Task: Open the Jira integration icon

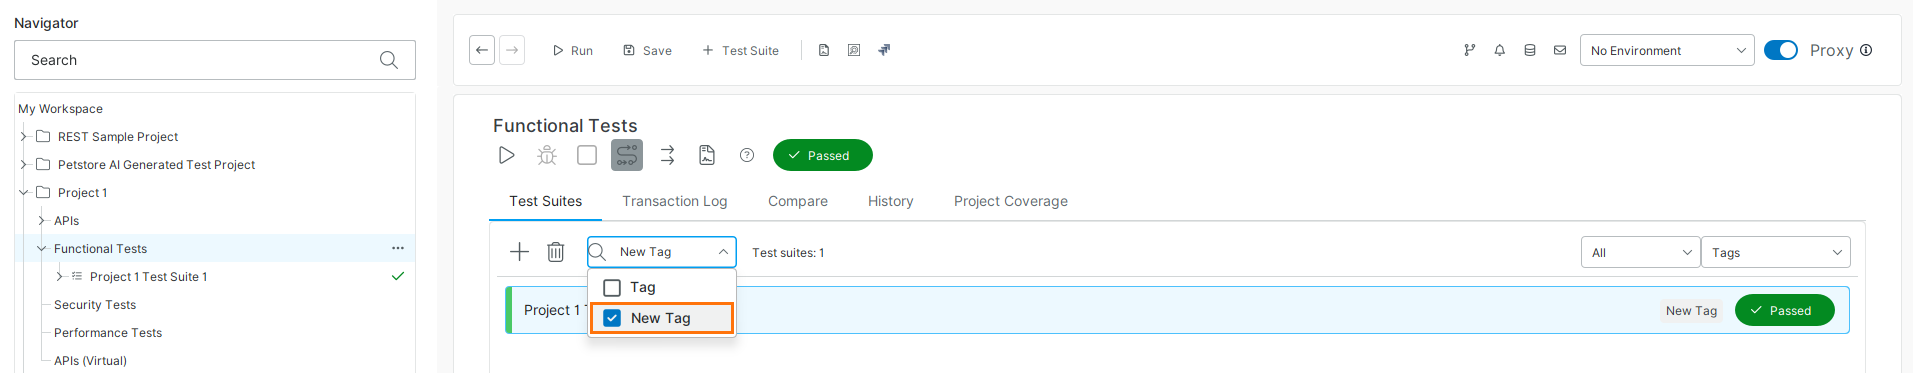Action: tap(884, 50)
